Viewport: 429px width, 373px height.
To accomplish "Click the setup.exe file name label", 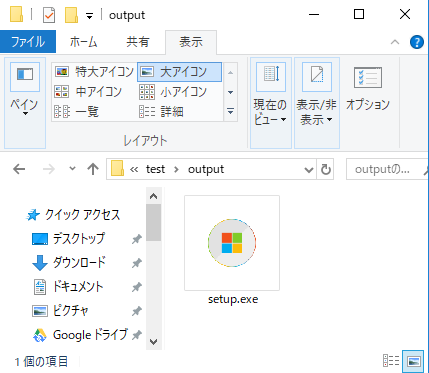I will pyautogui.click(x=233, y=299).
